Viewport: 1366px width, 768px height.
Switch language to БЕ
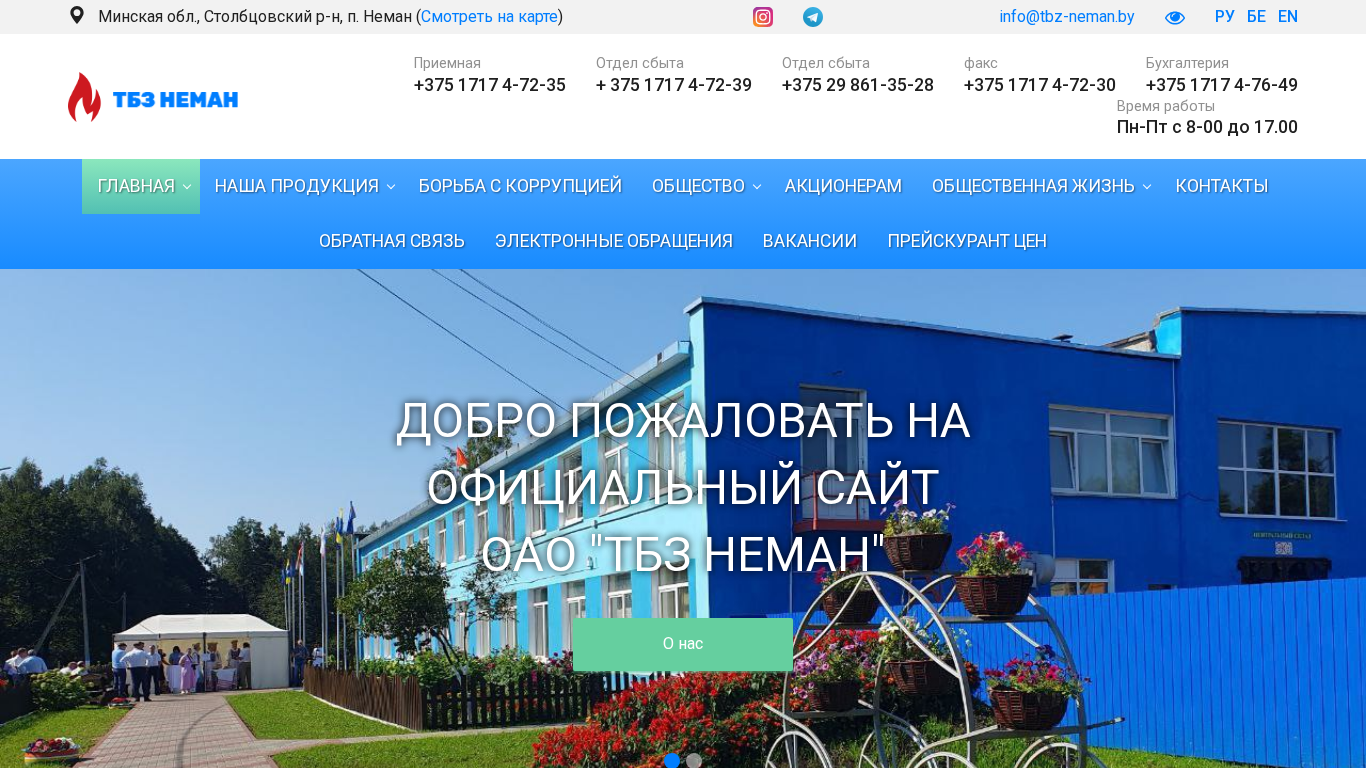[1257, 17]
